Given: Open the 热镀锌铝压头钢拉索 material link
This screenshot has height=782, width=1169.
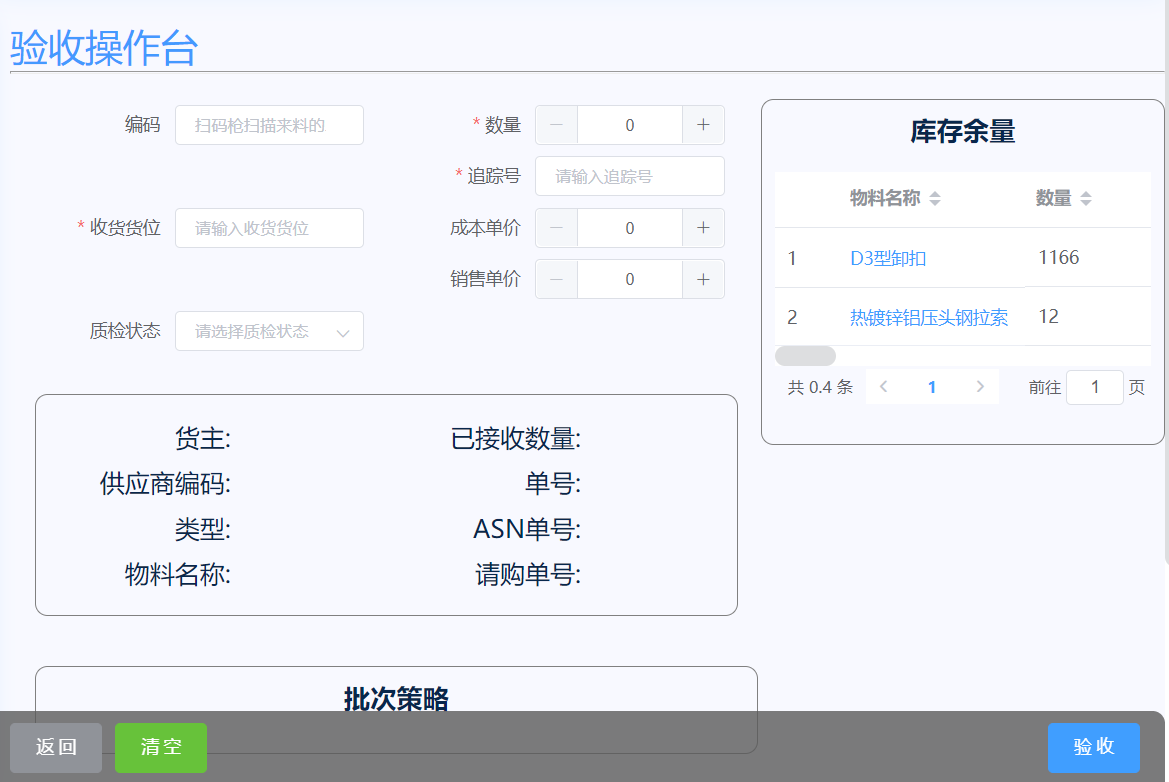Looking at the screenshot, I should point(928,318).
